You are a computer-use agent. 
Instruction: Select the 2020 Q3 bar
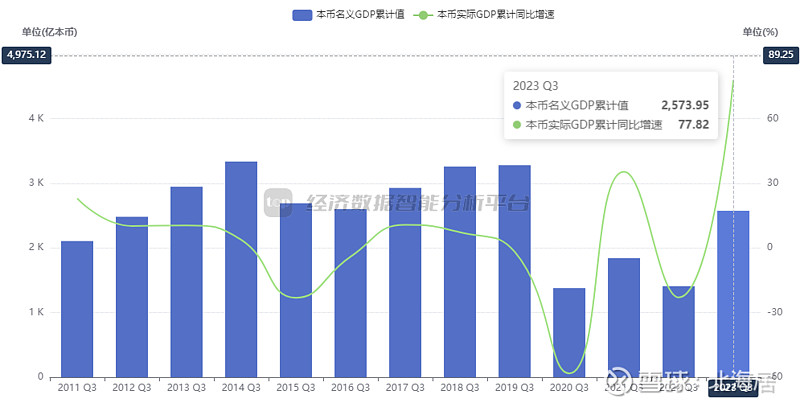[569, 333]
